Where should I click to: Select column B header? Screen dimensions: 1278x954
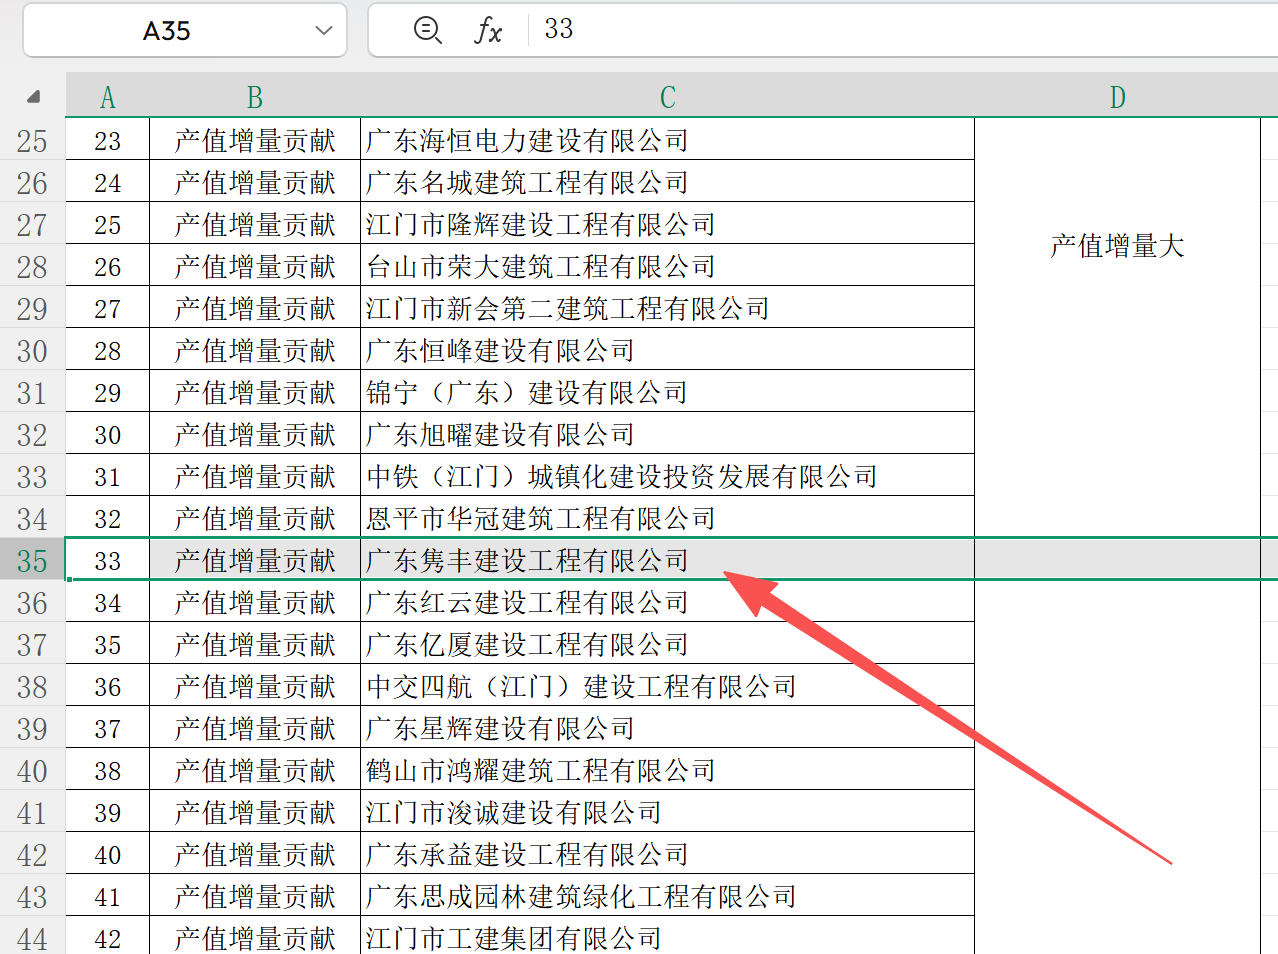(x=254, y=97)
